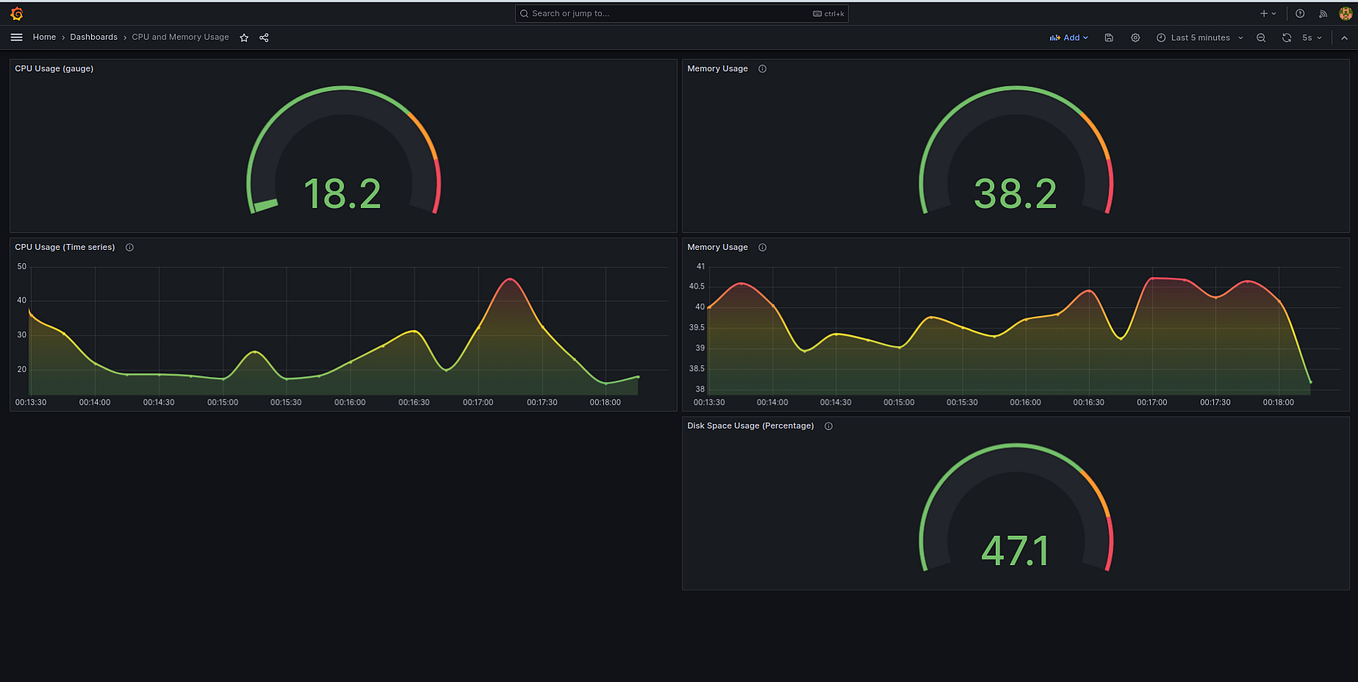Toggle the main navigation sidebar
This screenshot has width=1358, height=682.
point(16,37)
